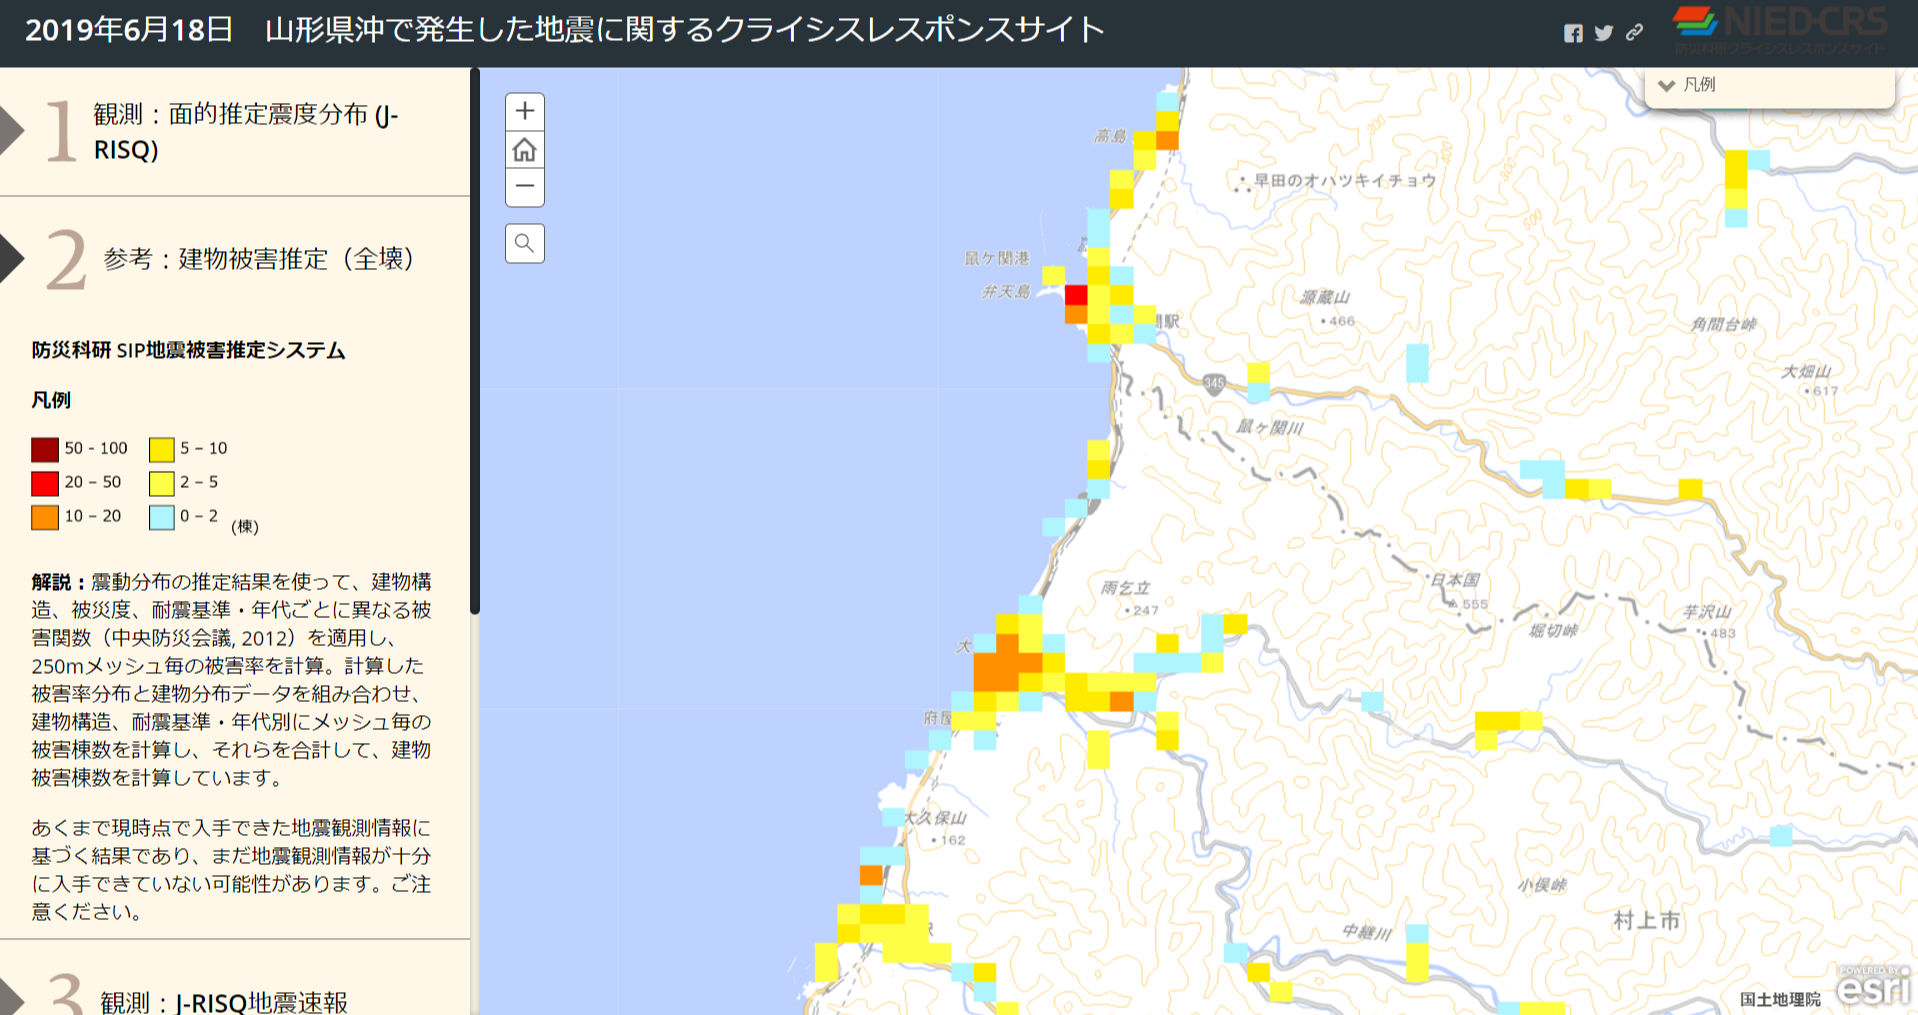Click the 村上市 map label

pyautogui.click(x=1646, y=921)
